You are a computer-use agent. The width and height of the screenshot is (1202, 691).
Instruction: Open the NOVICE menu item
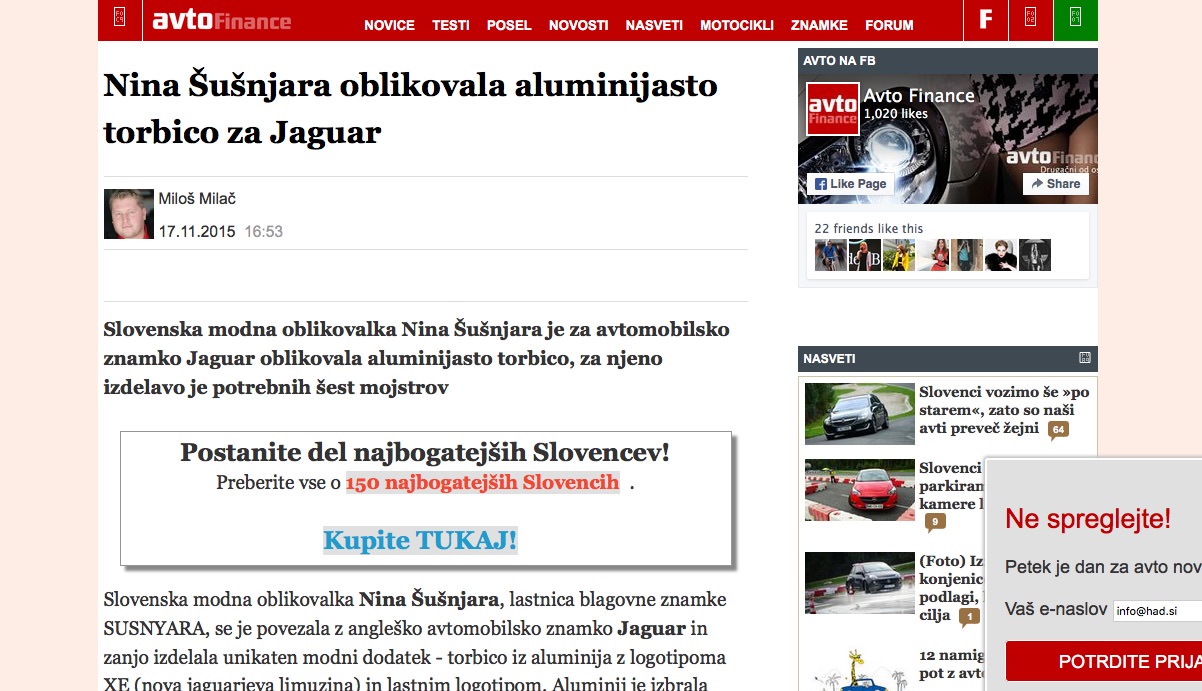coord(389,25)
